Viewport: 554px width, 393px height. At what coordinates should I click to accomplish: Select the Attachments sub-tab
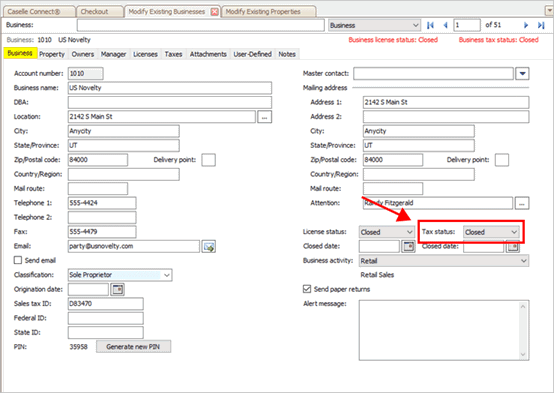pos(208,54)
